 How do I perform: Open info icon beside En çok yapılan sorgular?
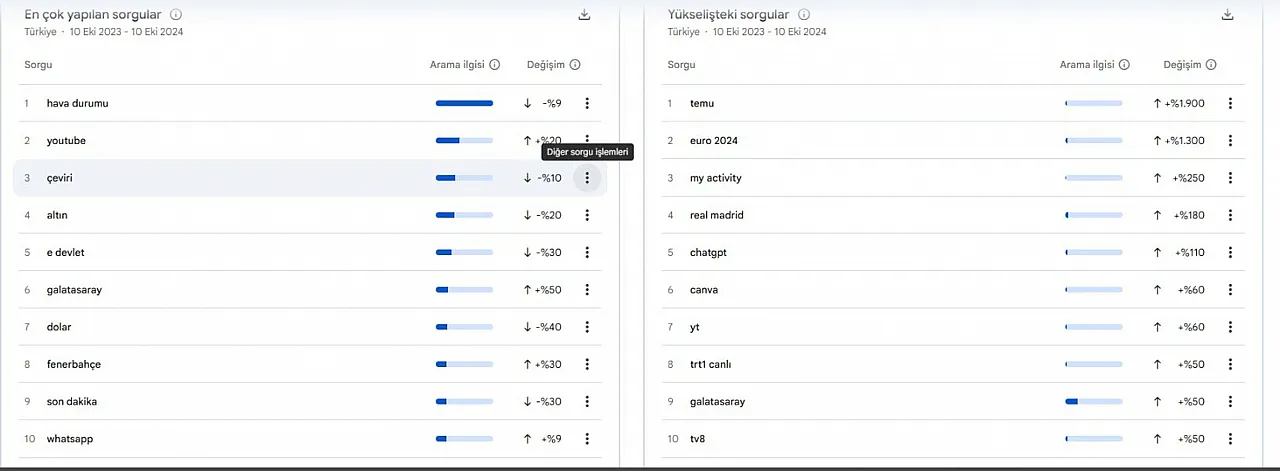pos(176,15)
